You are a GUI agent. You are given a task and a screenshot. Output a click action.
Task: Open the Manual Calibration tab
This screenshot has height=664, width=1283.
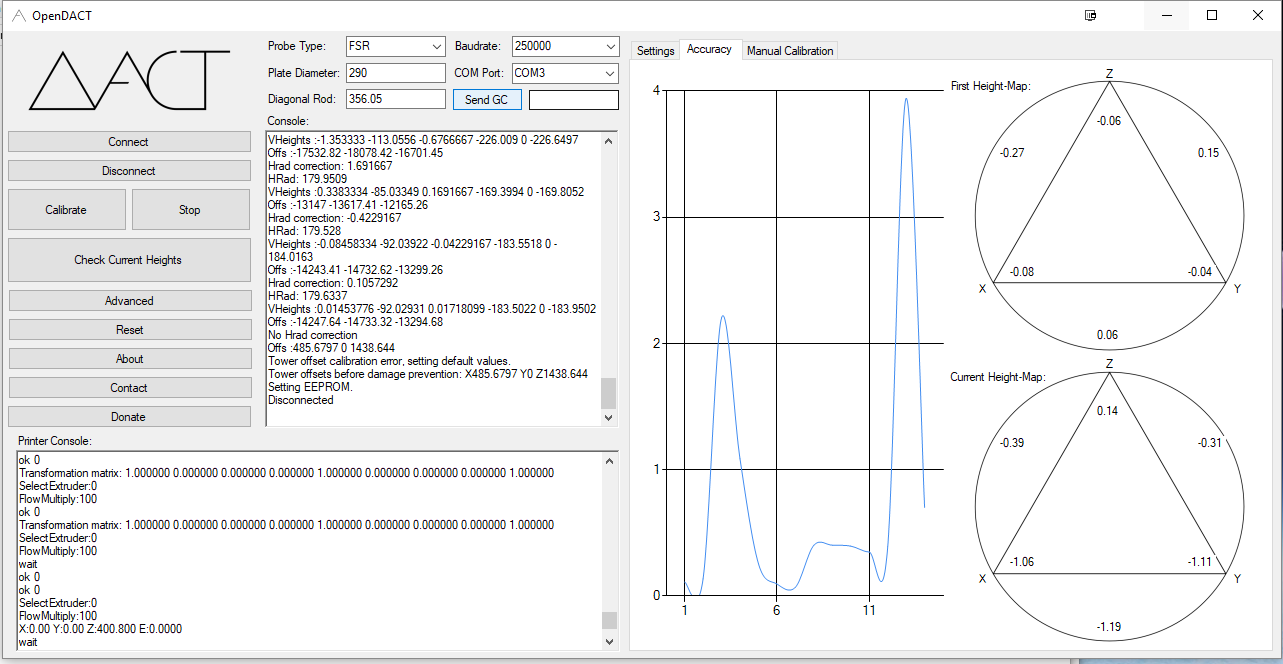[790, 51]
